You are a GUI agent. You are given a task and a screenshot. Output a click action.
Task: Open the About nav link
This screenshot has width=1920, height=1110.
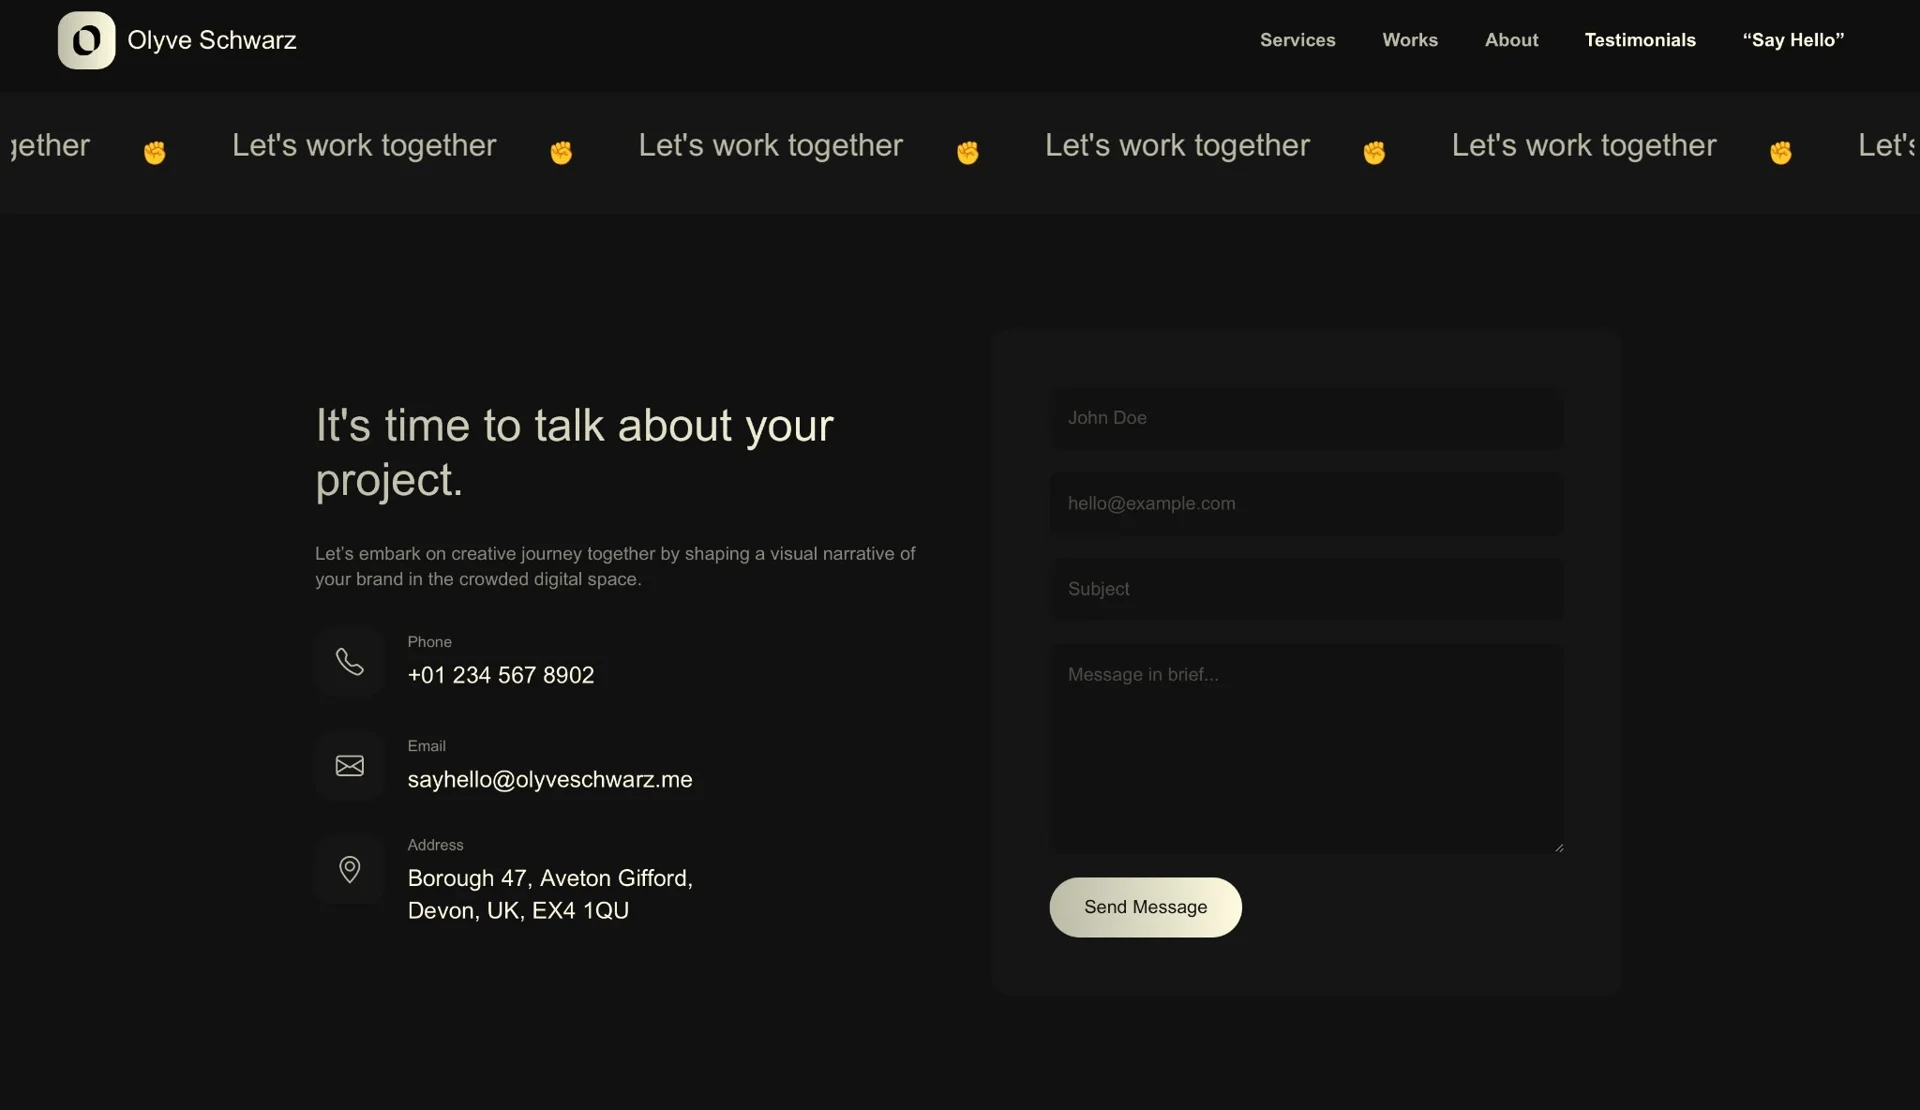[1511, 40]
